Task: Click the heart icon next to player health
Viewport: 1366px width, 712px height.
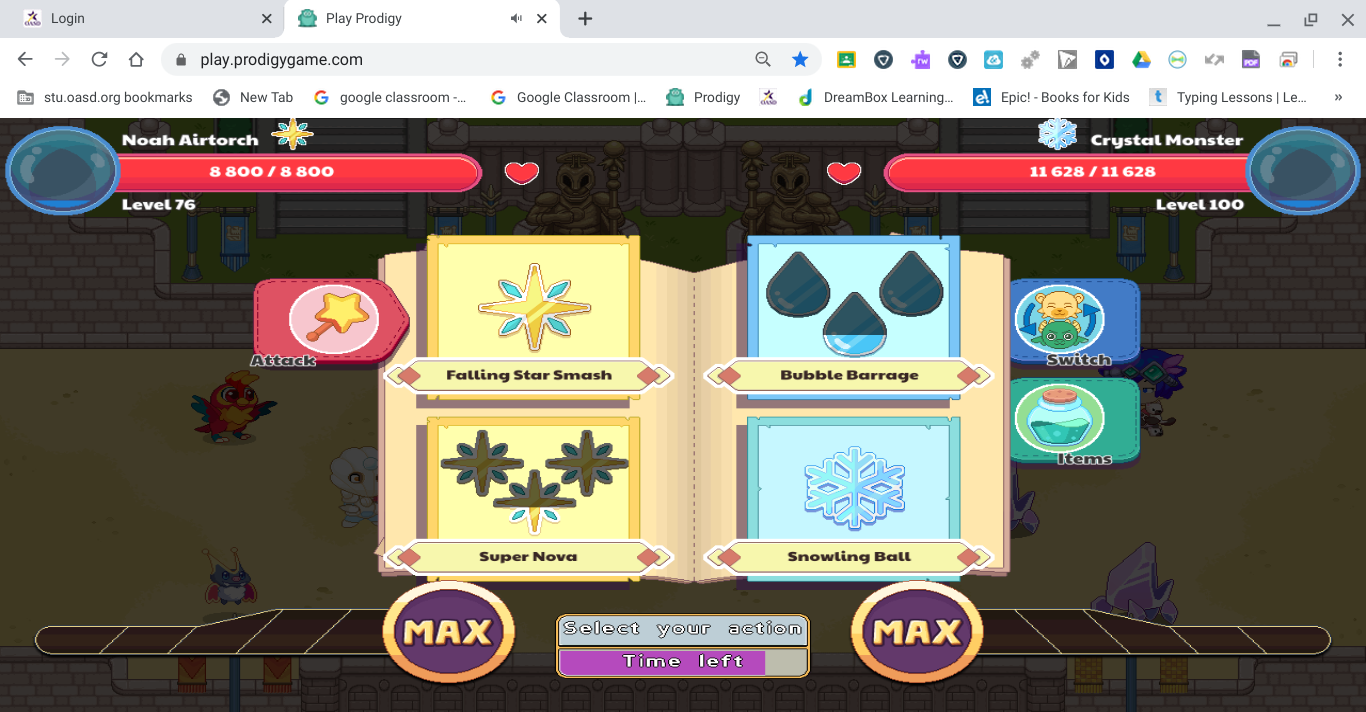Action: 521,173
